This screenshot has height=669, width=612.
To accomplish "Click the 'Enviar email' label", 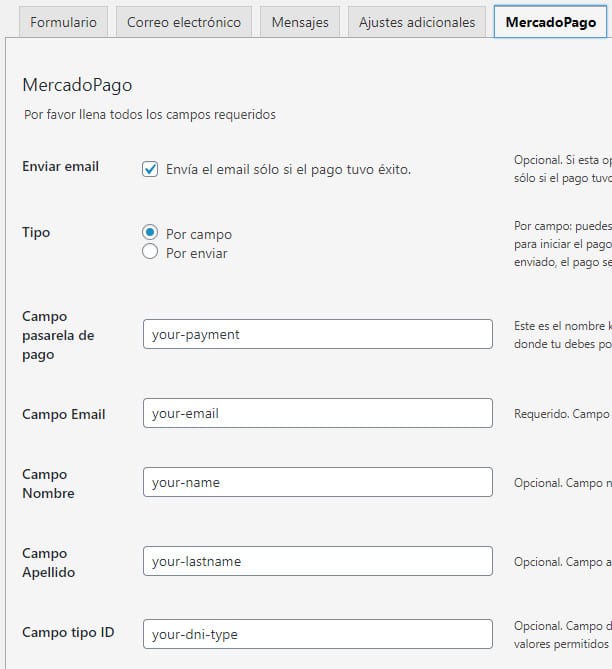I will [x=61, y=166].
